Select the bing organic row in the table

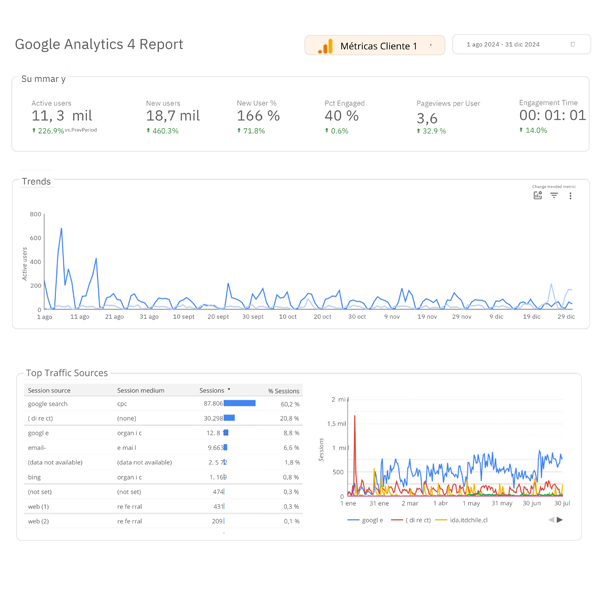(x=100, y=477)
